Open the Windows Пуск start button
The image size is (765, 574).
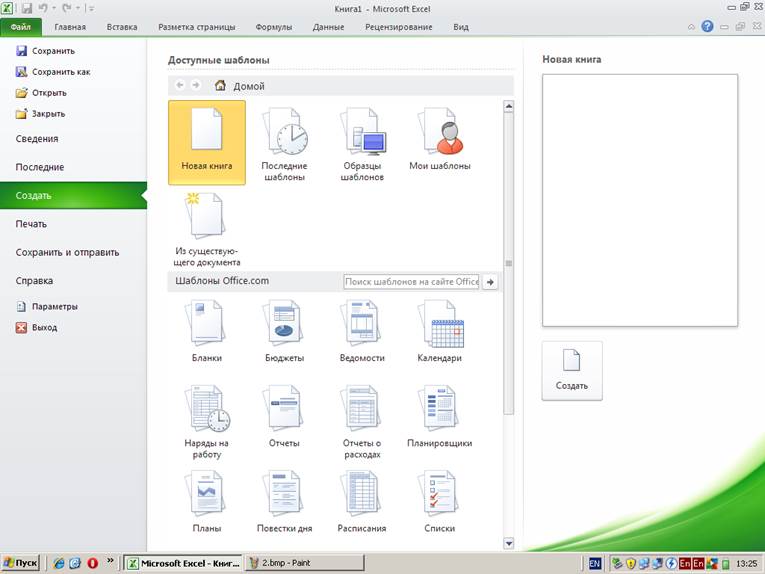tap(21, 563)
